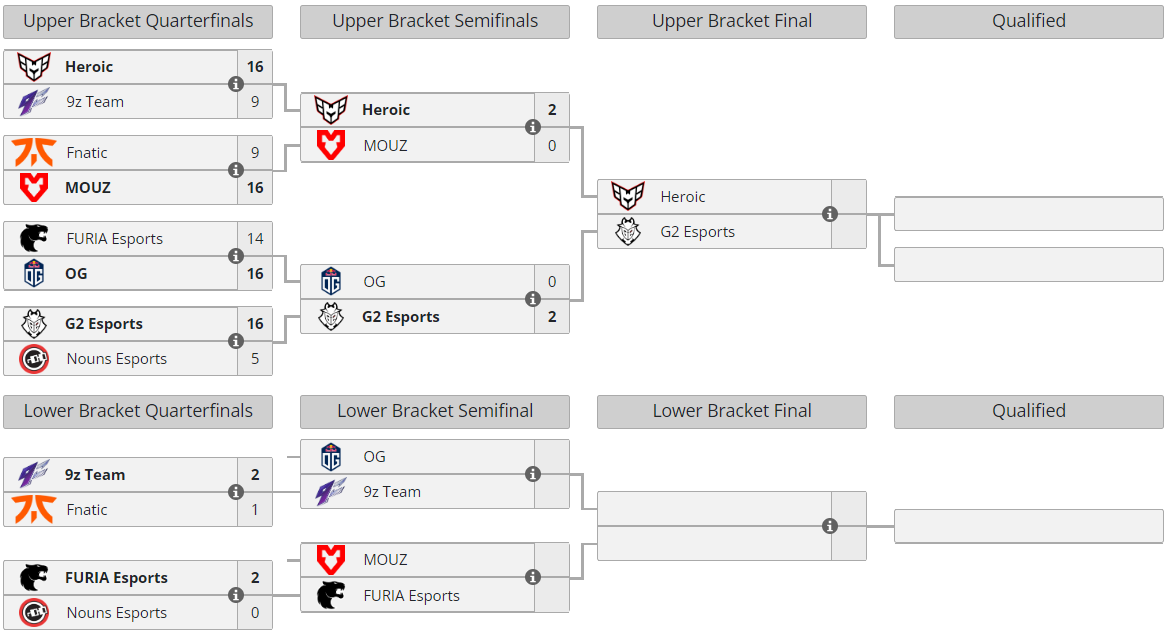Click the Upper Bracket Semifinals header
The height and width of the screenshot is (636, 1167).
[435, 21]
